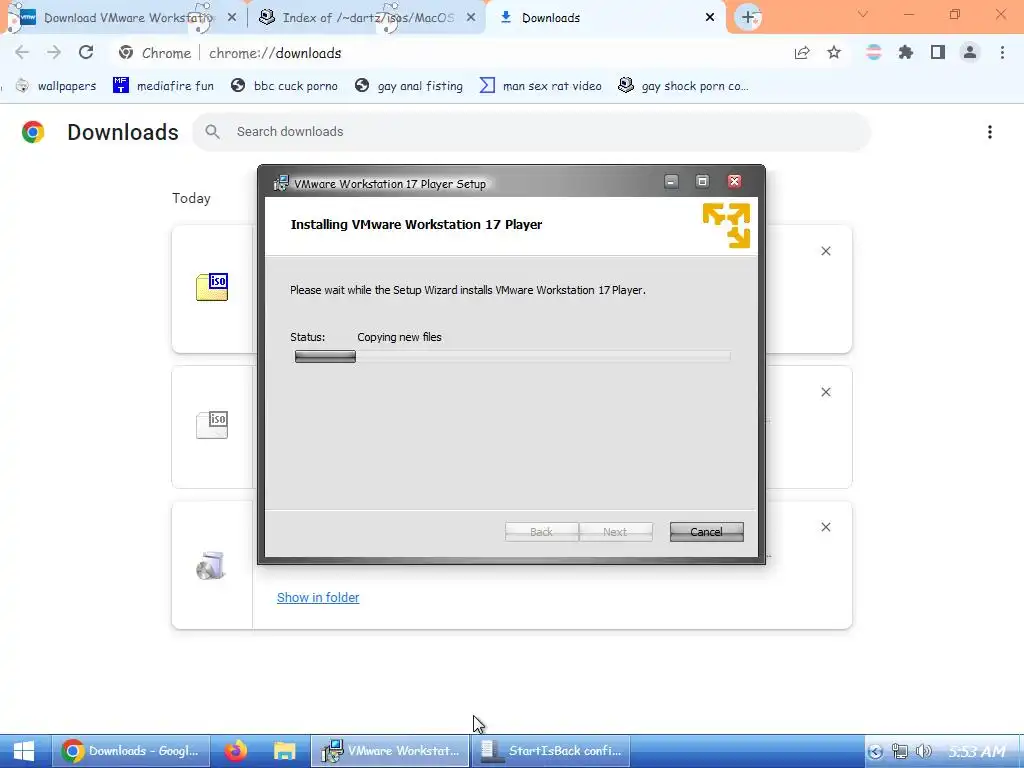Click the search magnifier in Downloads

pyautogui.click(x=212, y=132)
